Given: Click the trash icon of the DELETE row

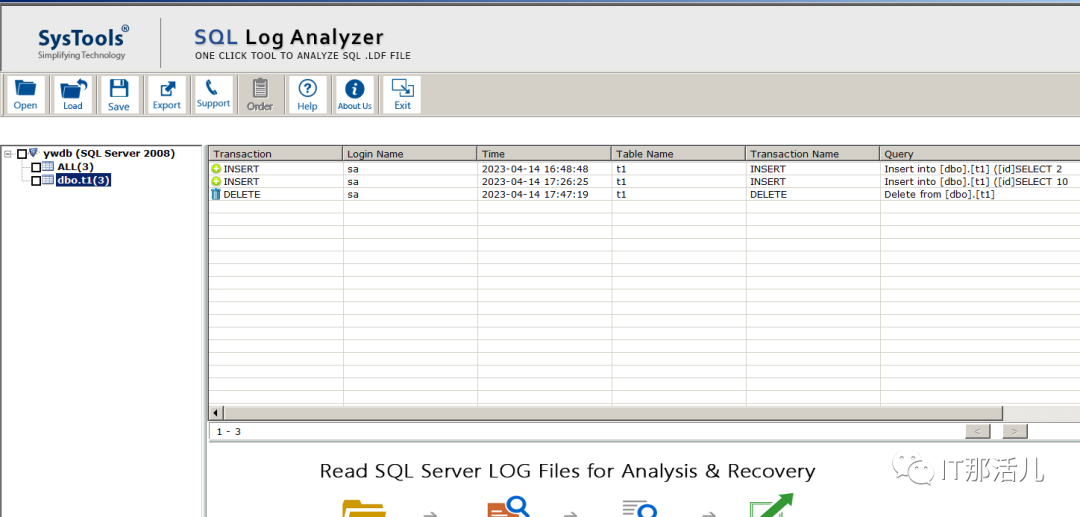Looking at the screenshot, I should click(x=216, y=195).
